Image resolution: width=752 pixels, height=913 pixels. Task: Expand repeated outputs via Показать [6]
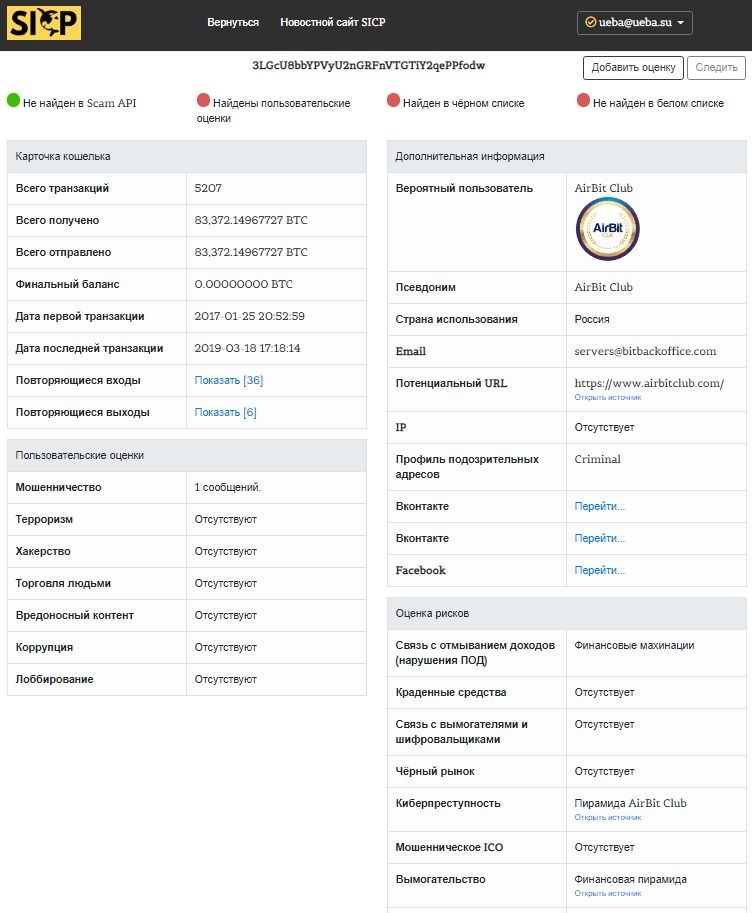(225, 413)
